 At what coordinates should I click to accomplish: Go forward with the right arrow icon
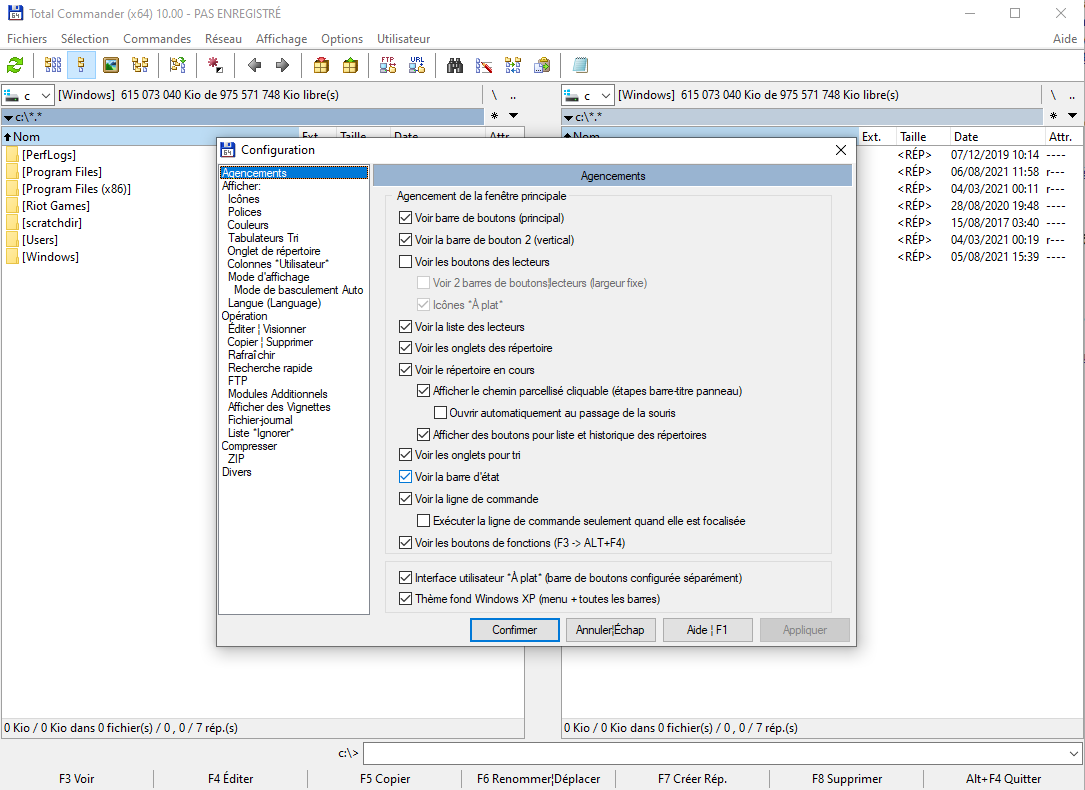pyautogui.click(x=282, y=66)
